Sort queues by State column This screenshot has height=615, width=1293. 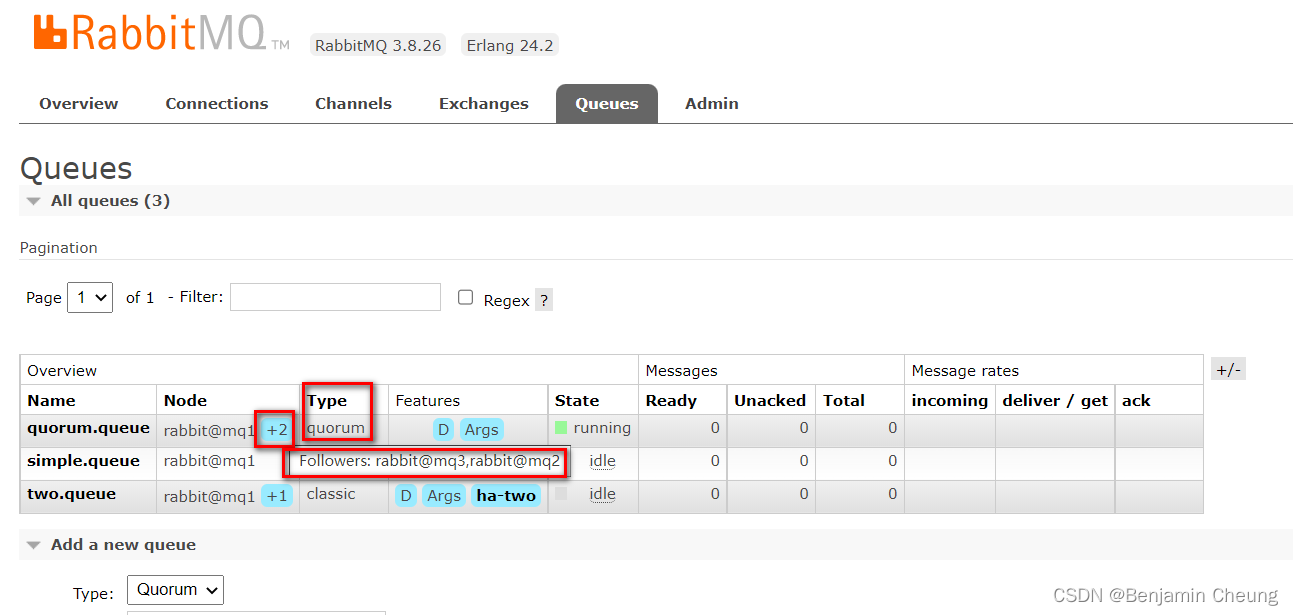click(x=577, y=400)
